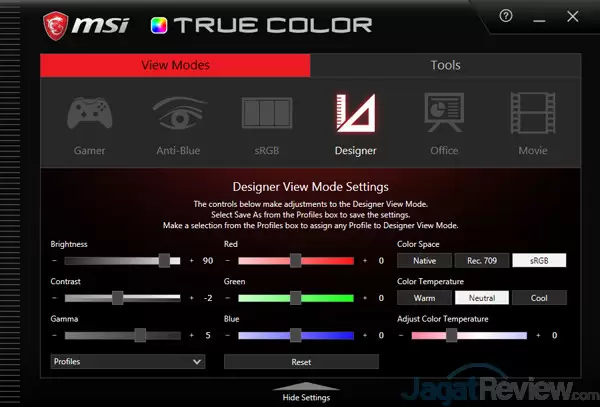The image size is (600, 407).
Task: Set Color Space to Rec. 709
Action: 482,260
